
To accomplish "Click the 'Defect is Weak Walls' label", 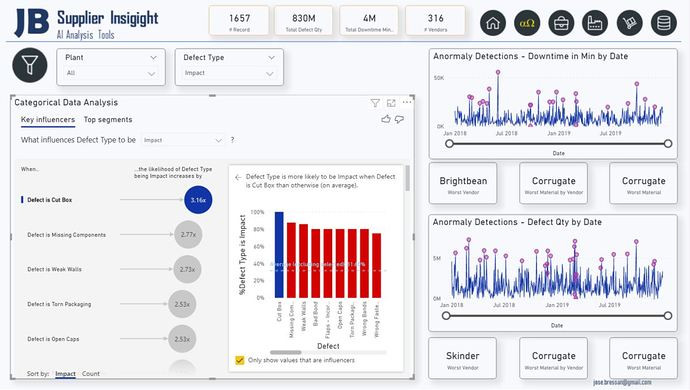I will coord(54,269).
